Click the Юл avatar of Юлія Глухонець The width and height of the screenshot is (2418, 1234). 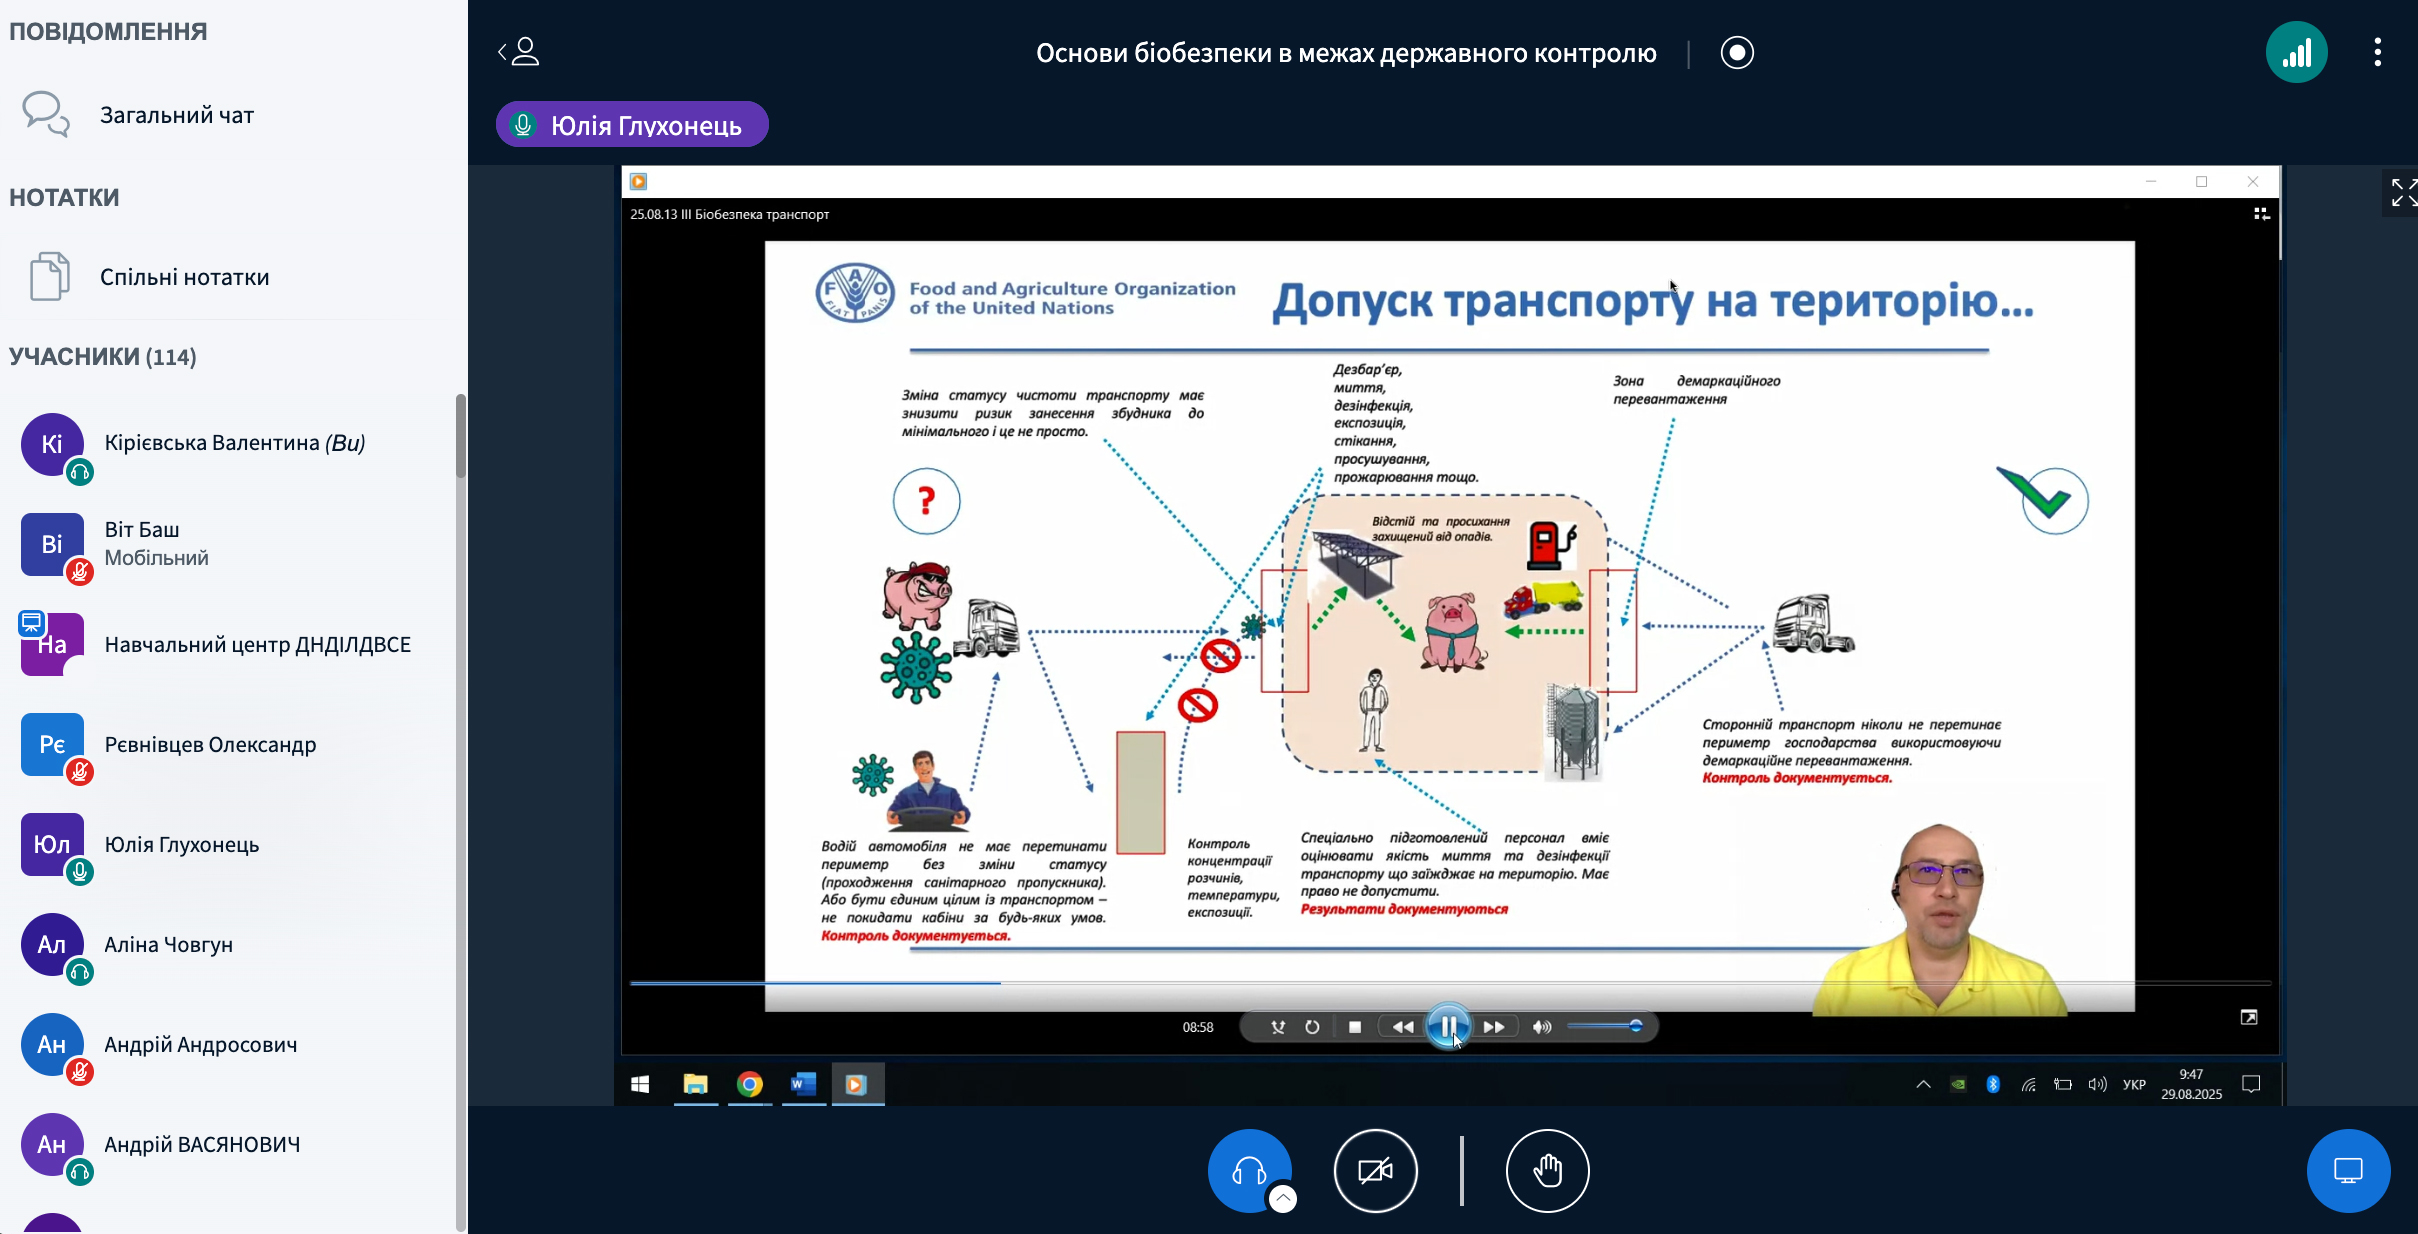tap(52, 844)
